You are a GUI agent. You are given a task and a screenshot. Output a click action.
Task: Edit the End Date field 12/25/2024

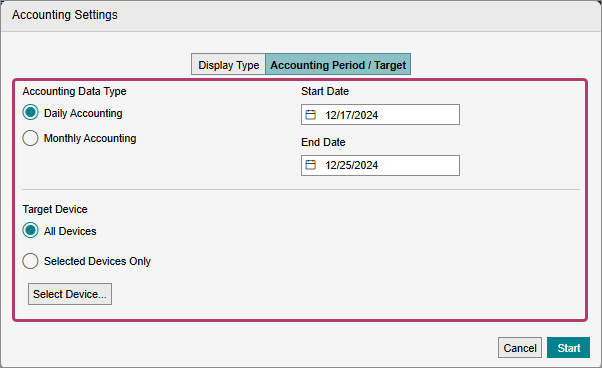point(380,165)
